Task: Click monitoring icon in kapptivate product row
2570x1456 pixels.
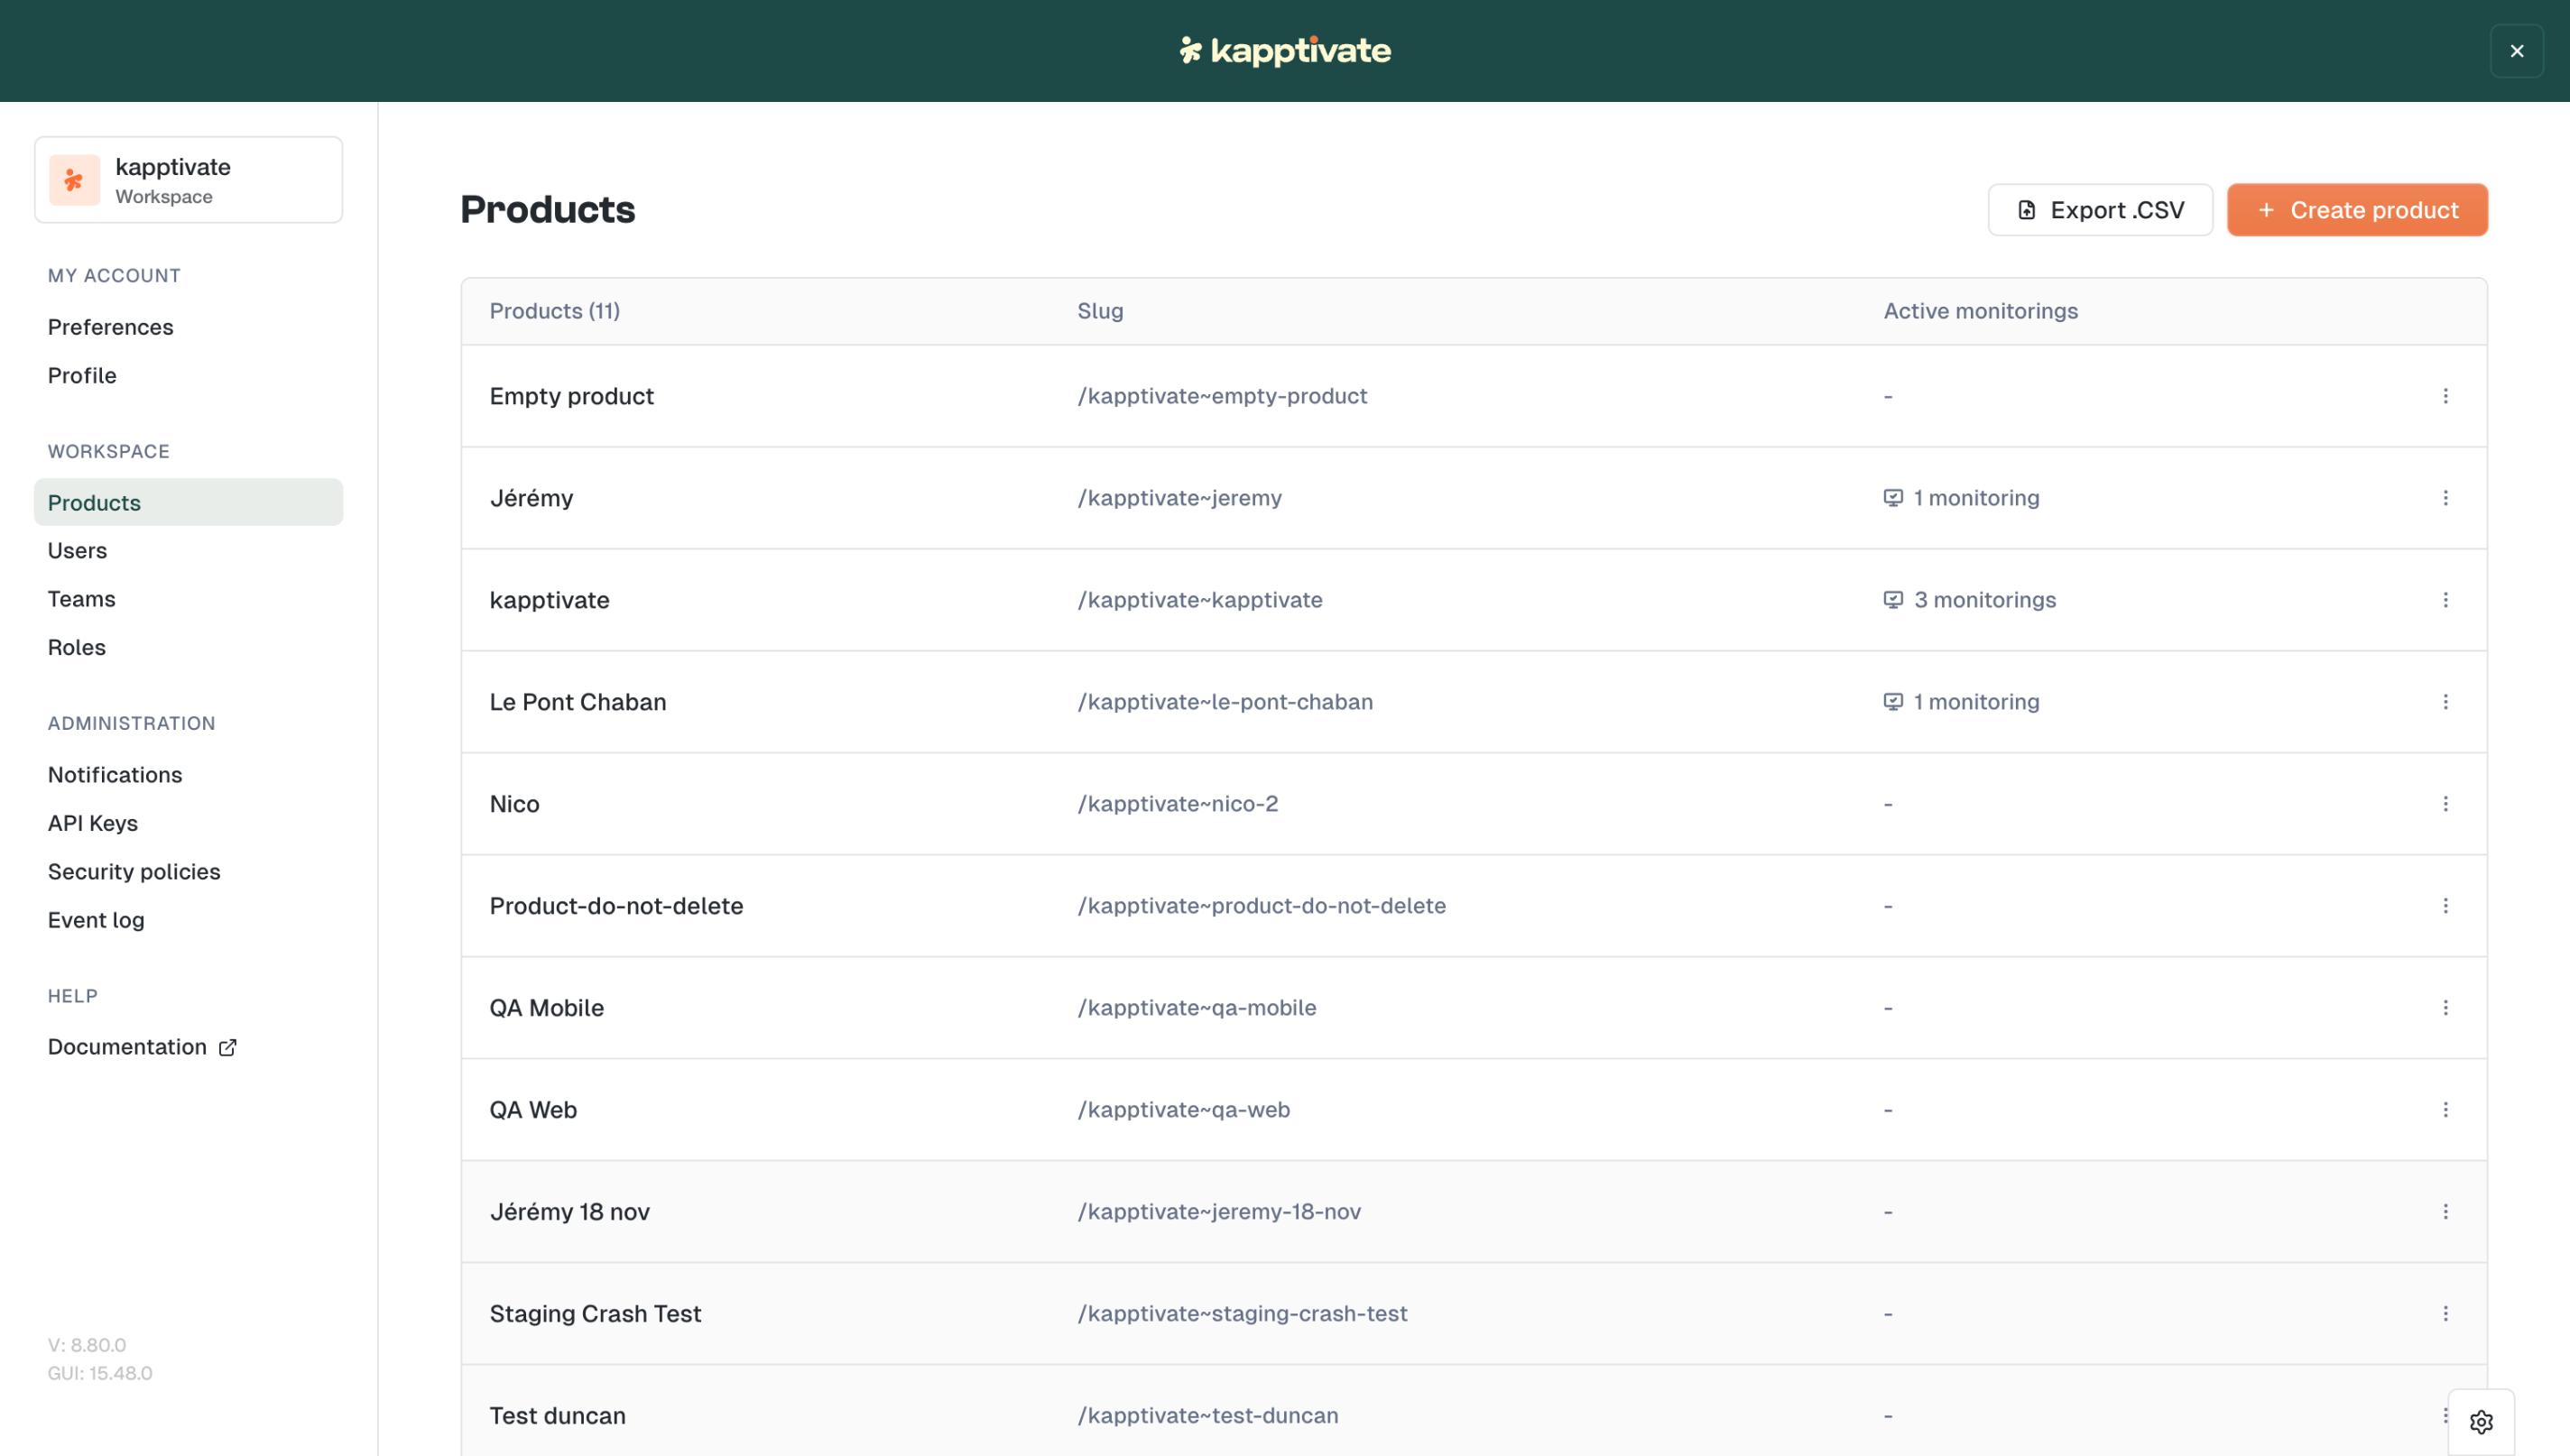Action: [1892, 600]
